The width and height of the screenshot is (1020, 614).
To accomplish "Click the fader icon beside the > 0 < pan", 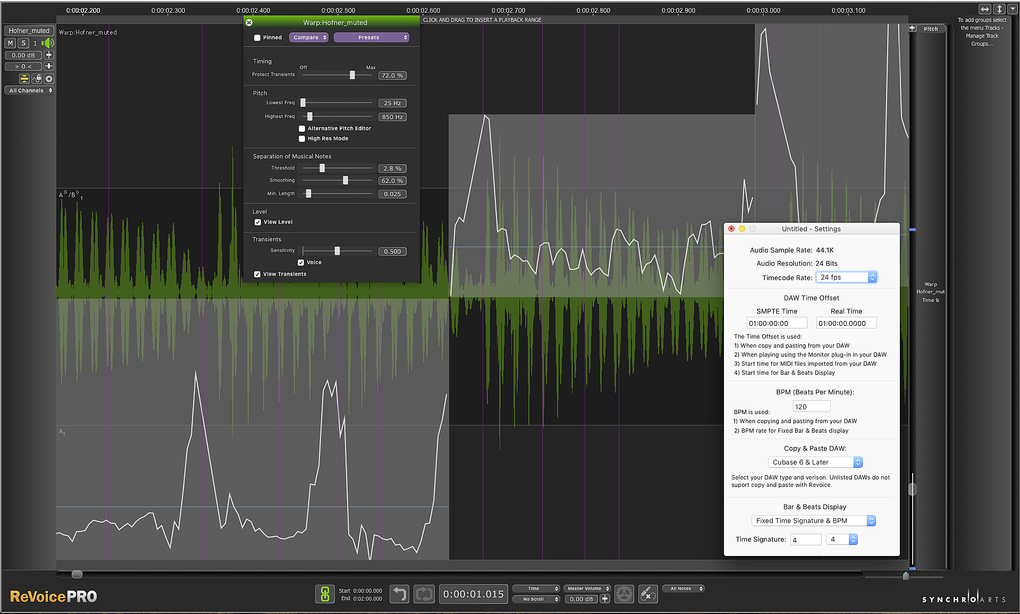I will [49, 66].
